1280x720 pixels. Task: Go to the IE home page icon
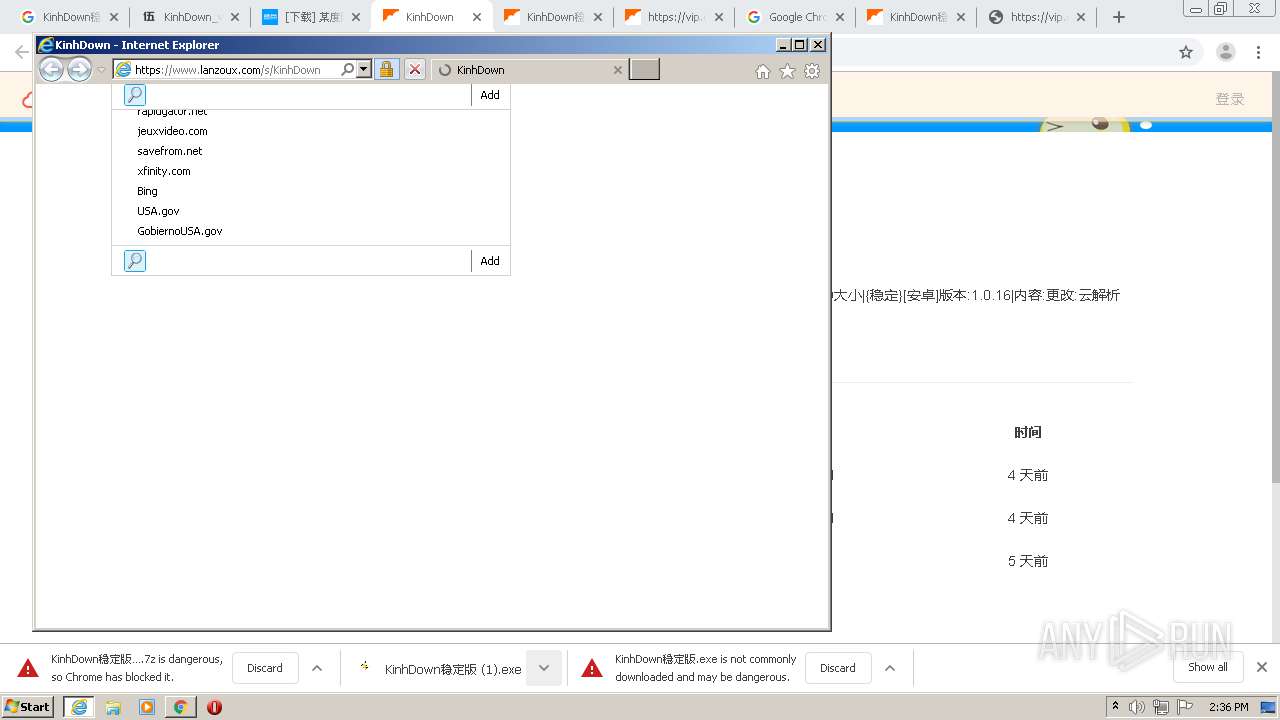pos(763,71)
